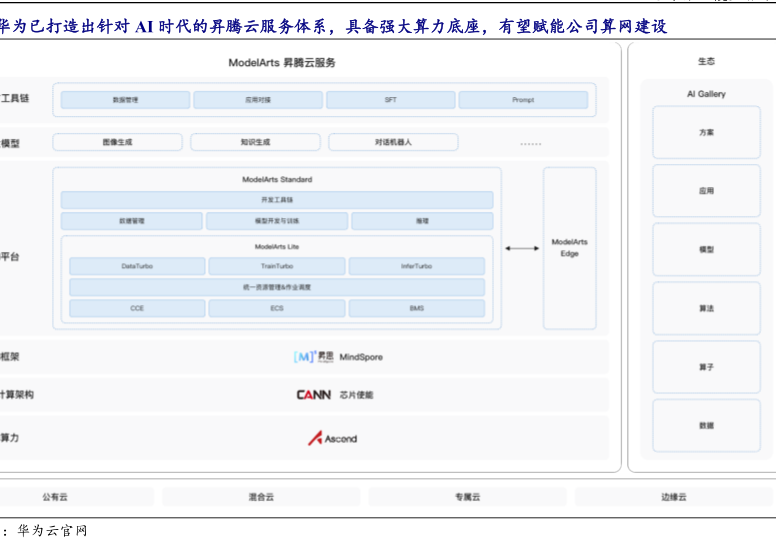Select the 推理 box
The image size is (776, 539).
pos(422,221)
